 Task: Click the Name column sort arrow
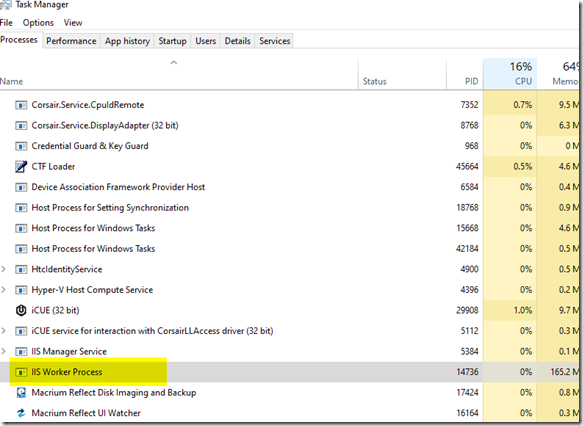click(174, 62)
